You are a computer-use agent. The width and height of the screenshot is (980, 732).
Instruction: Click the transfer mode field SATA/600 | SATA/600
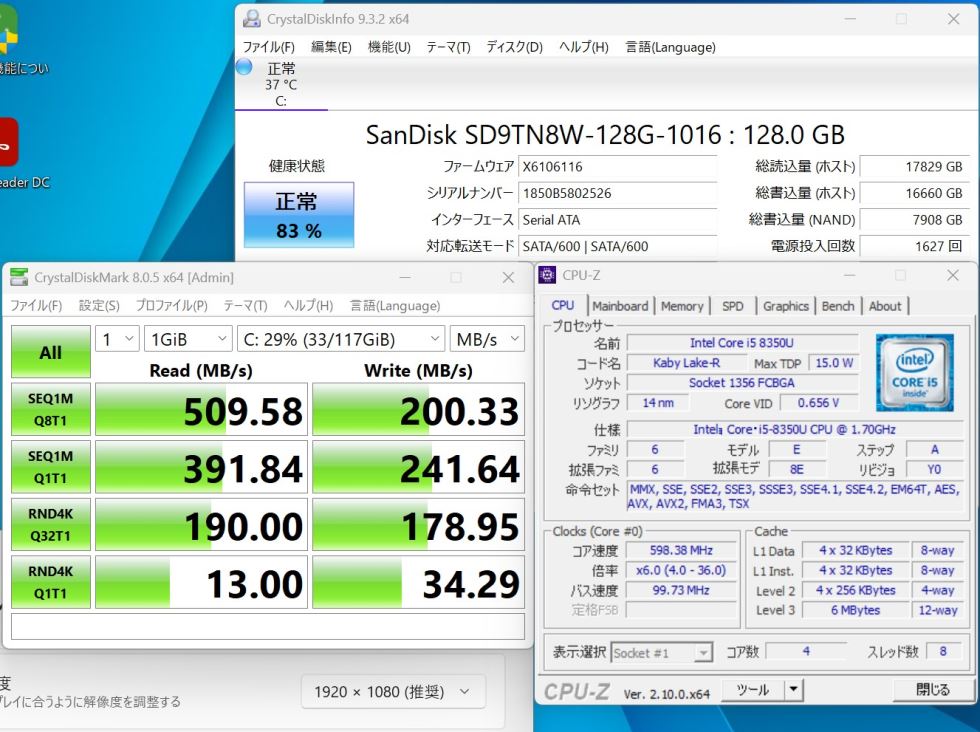pyautogui.click(x=618, y=246)
